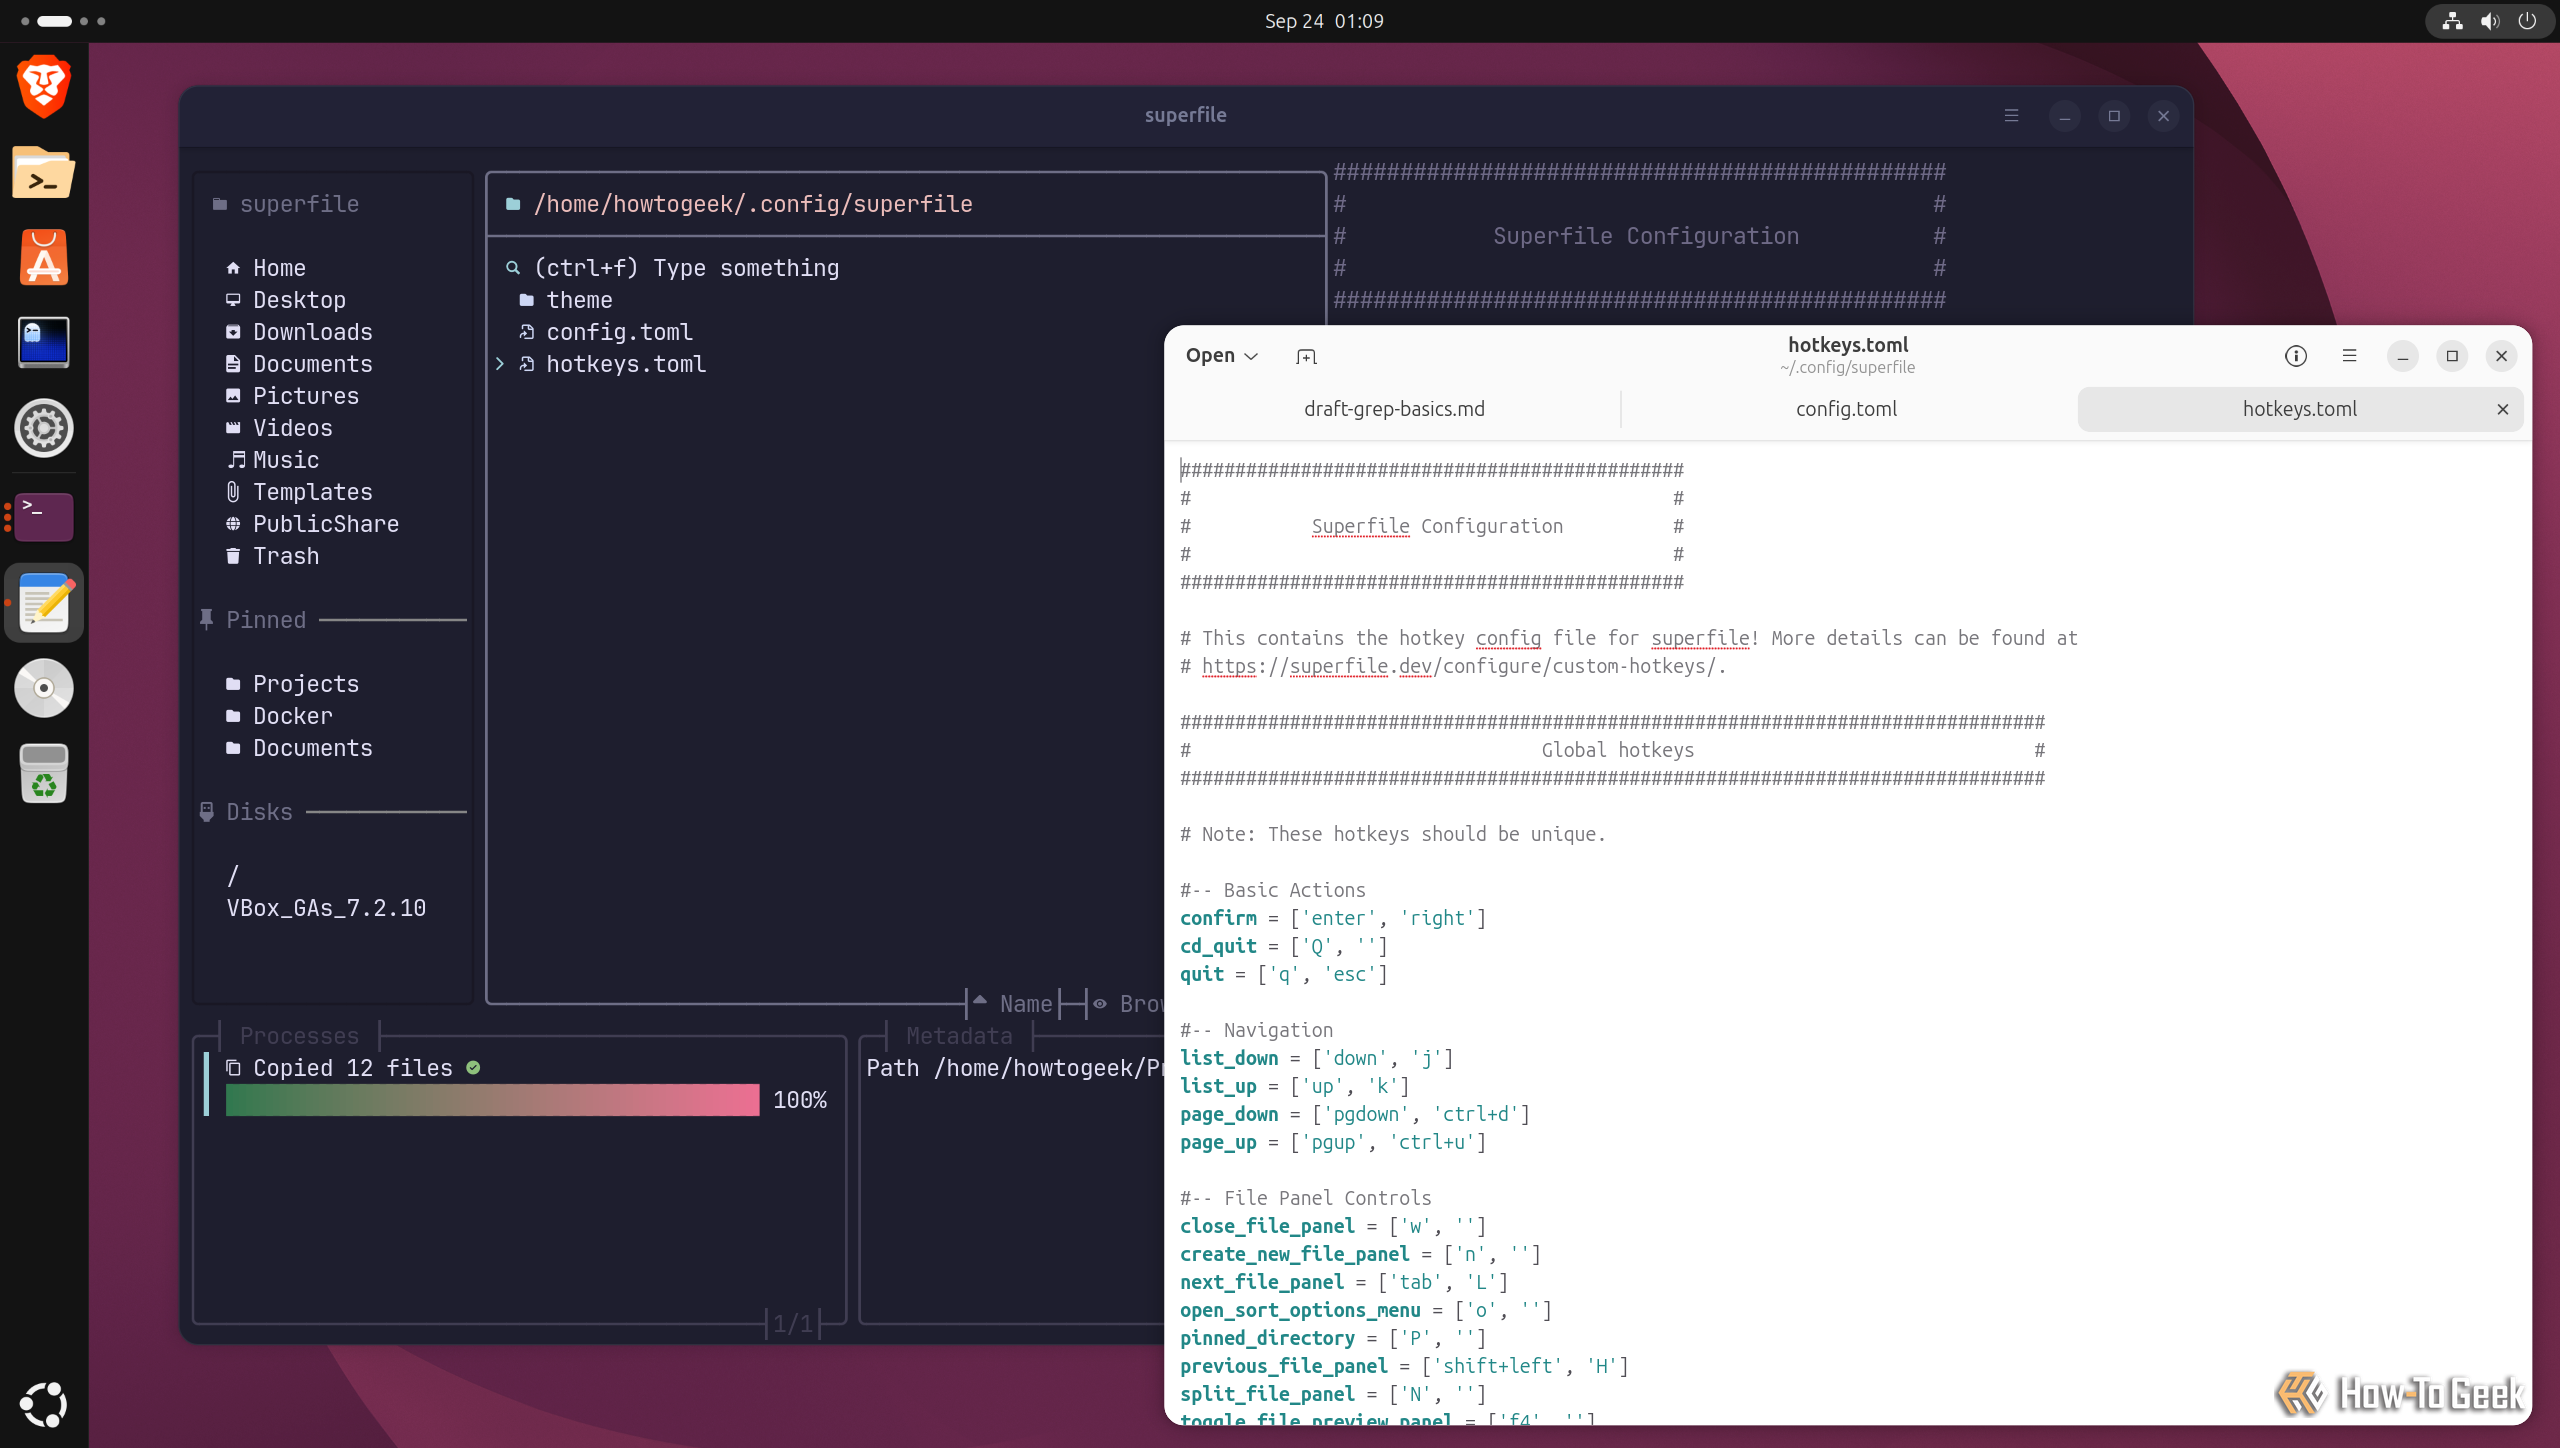Open the Open dropdown in text editor
Image resolution: width=2560 pixels, height=1448 pixels.
point(1221,356)
